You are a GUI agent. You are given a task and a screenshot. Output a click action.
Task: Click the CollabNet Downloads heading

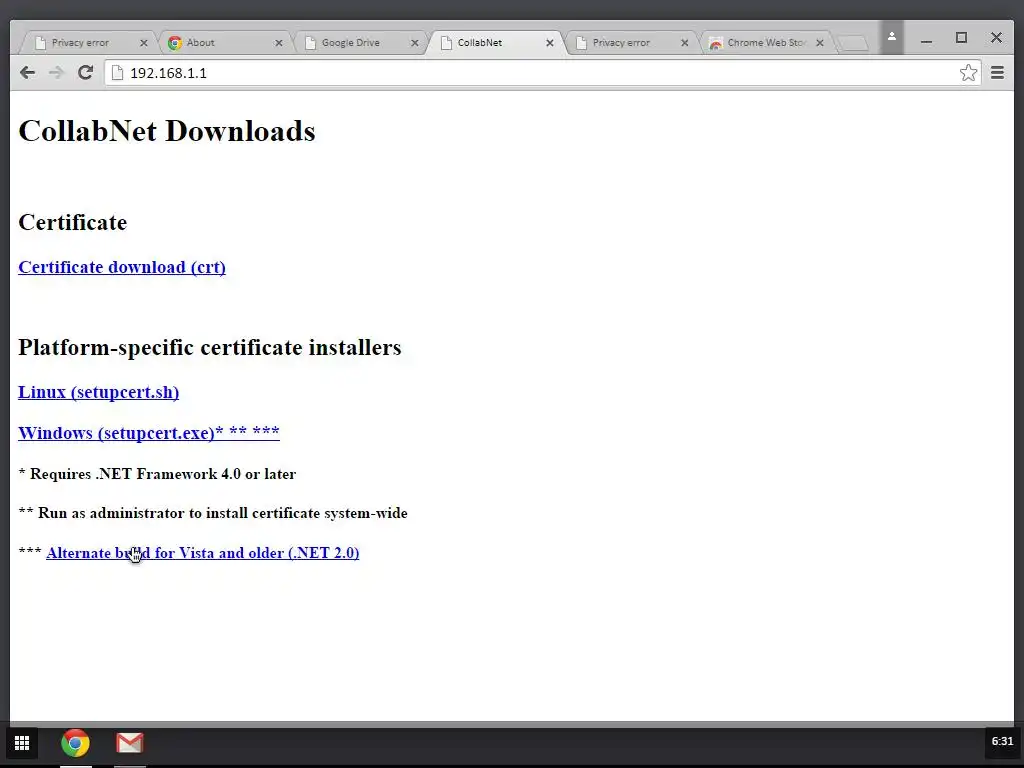(167, 131)
